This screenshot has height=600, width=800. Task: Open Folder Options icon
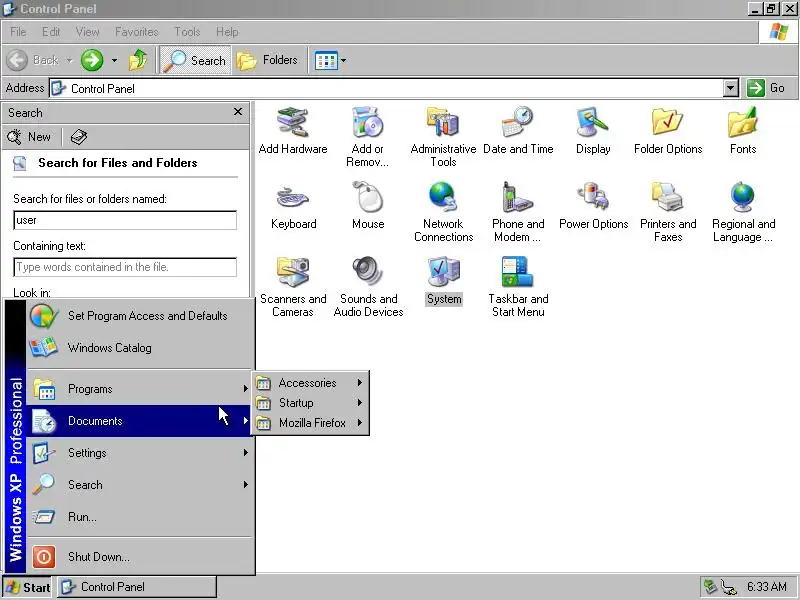(x=668, y=131)
